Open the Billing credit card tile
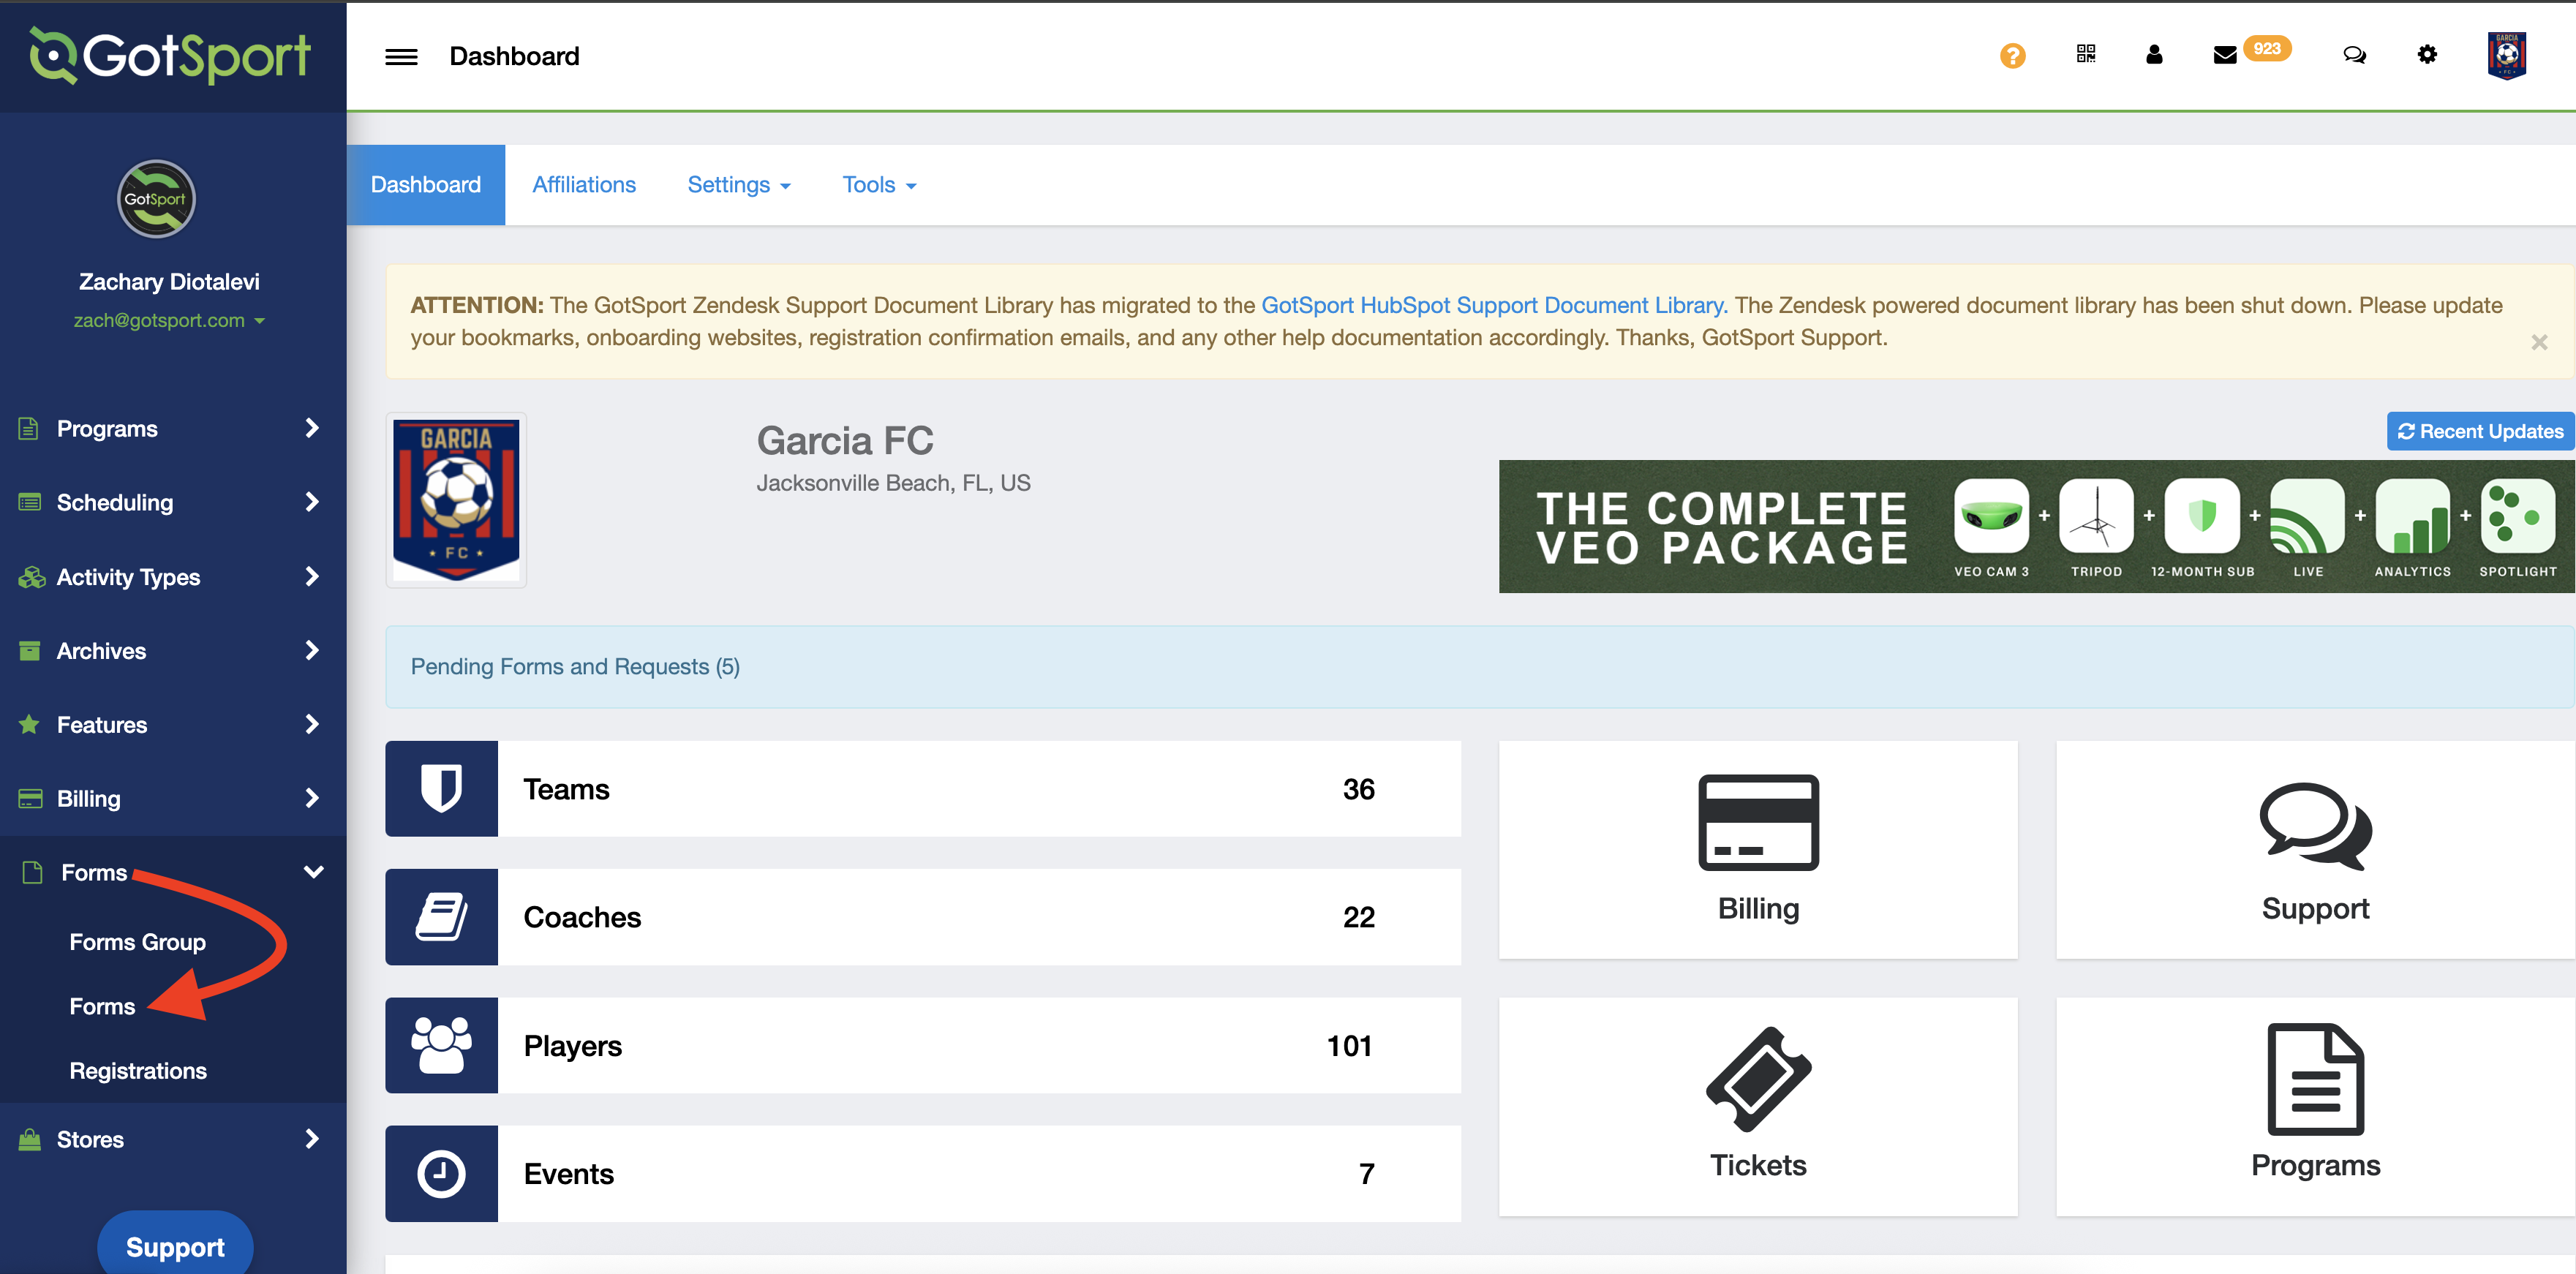This screenshot has width=2576, height=1274. pyautogui.click(x=1757, y=850)
